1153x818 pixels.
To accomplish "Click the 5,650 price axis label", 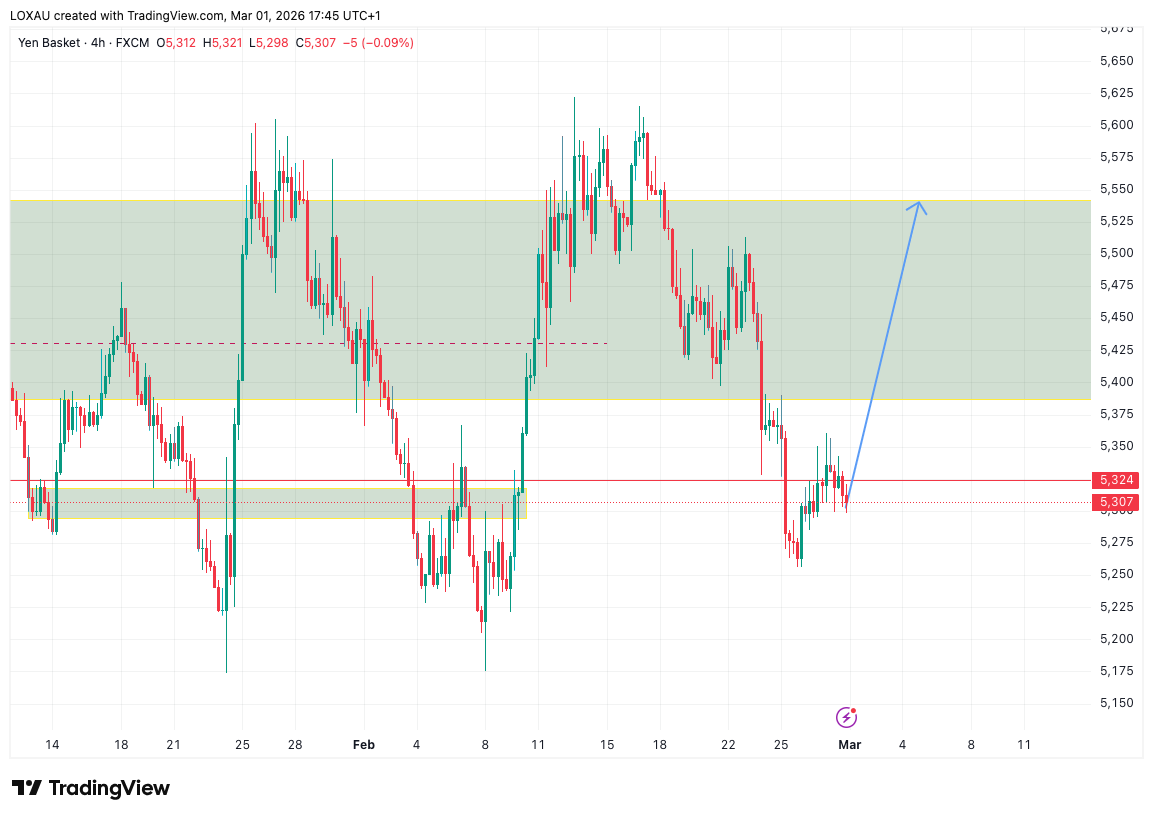I will point(1116,61).
